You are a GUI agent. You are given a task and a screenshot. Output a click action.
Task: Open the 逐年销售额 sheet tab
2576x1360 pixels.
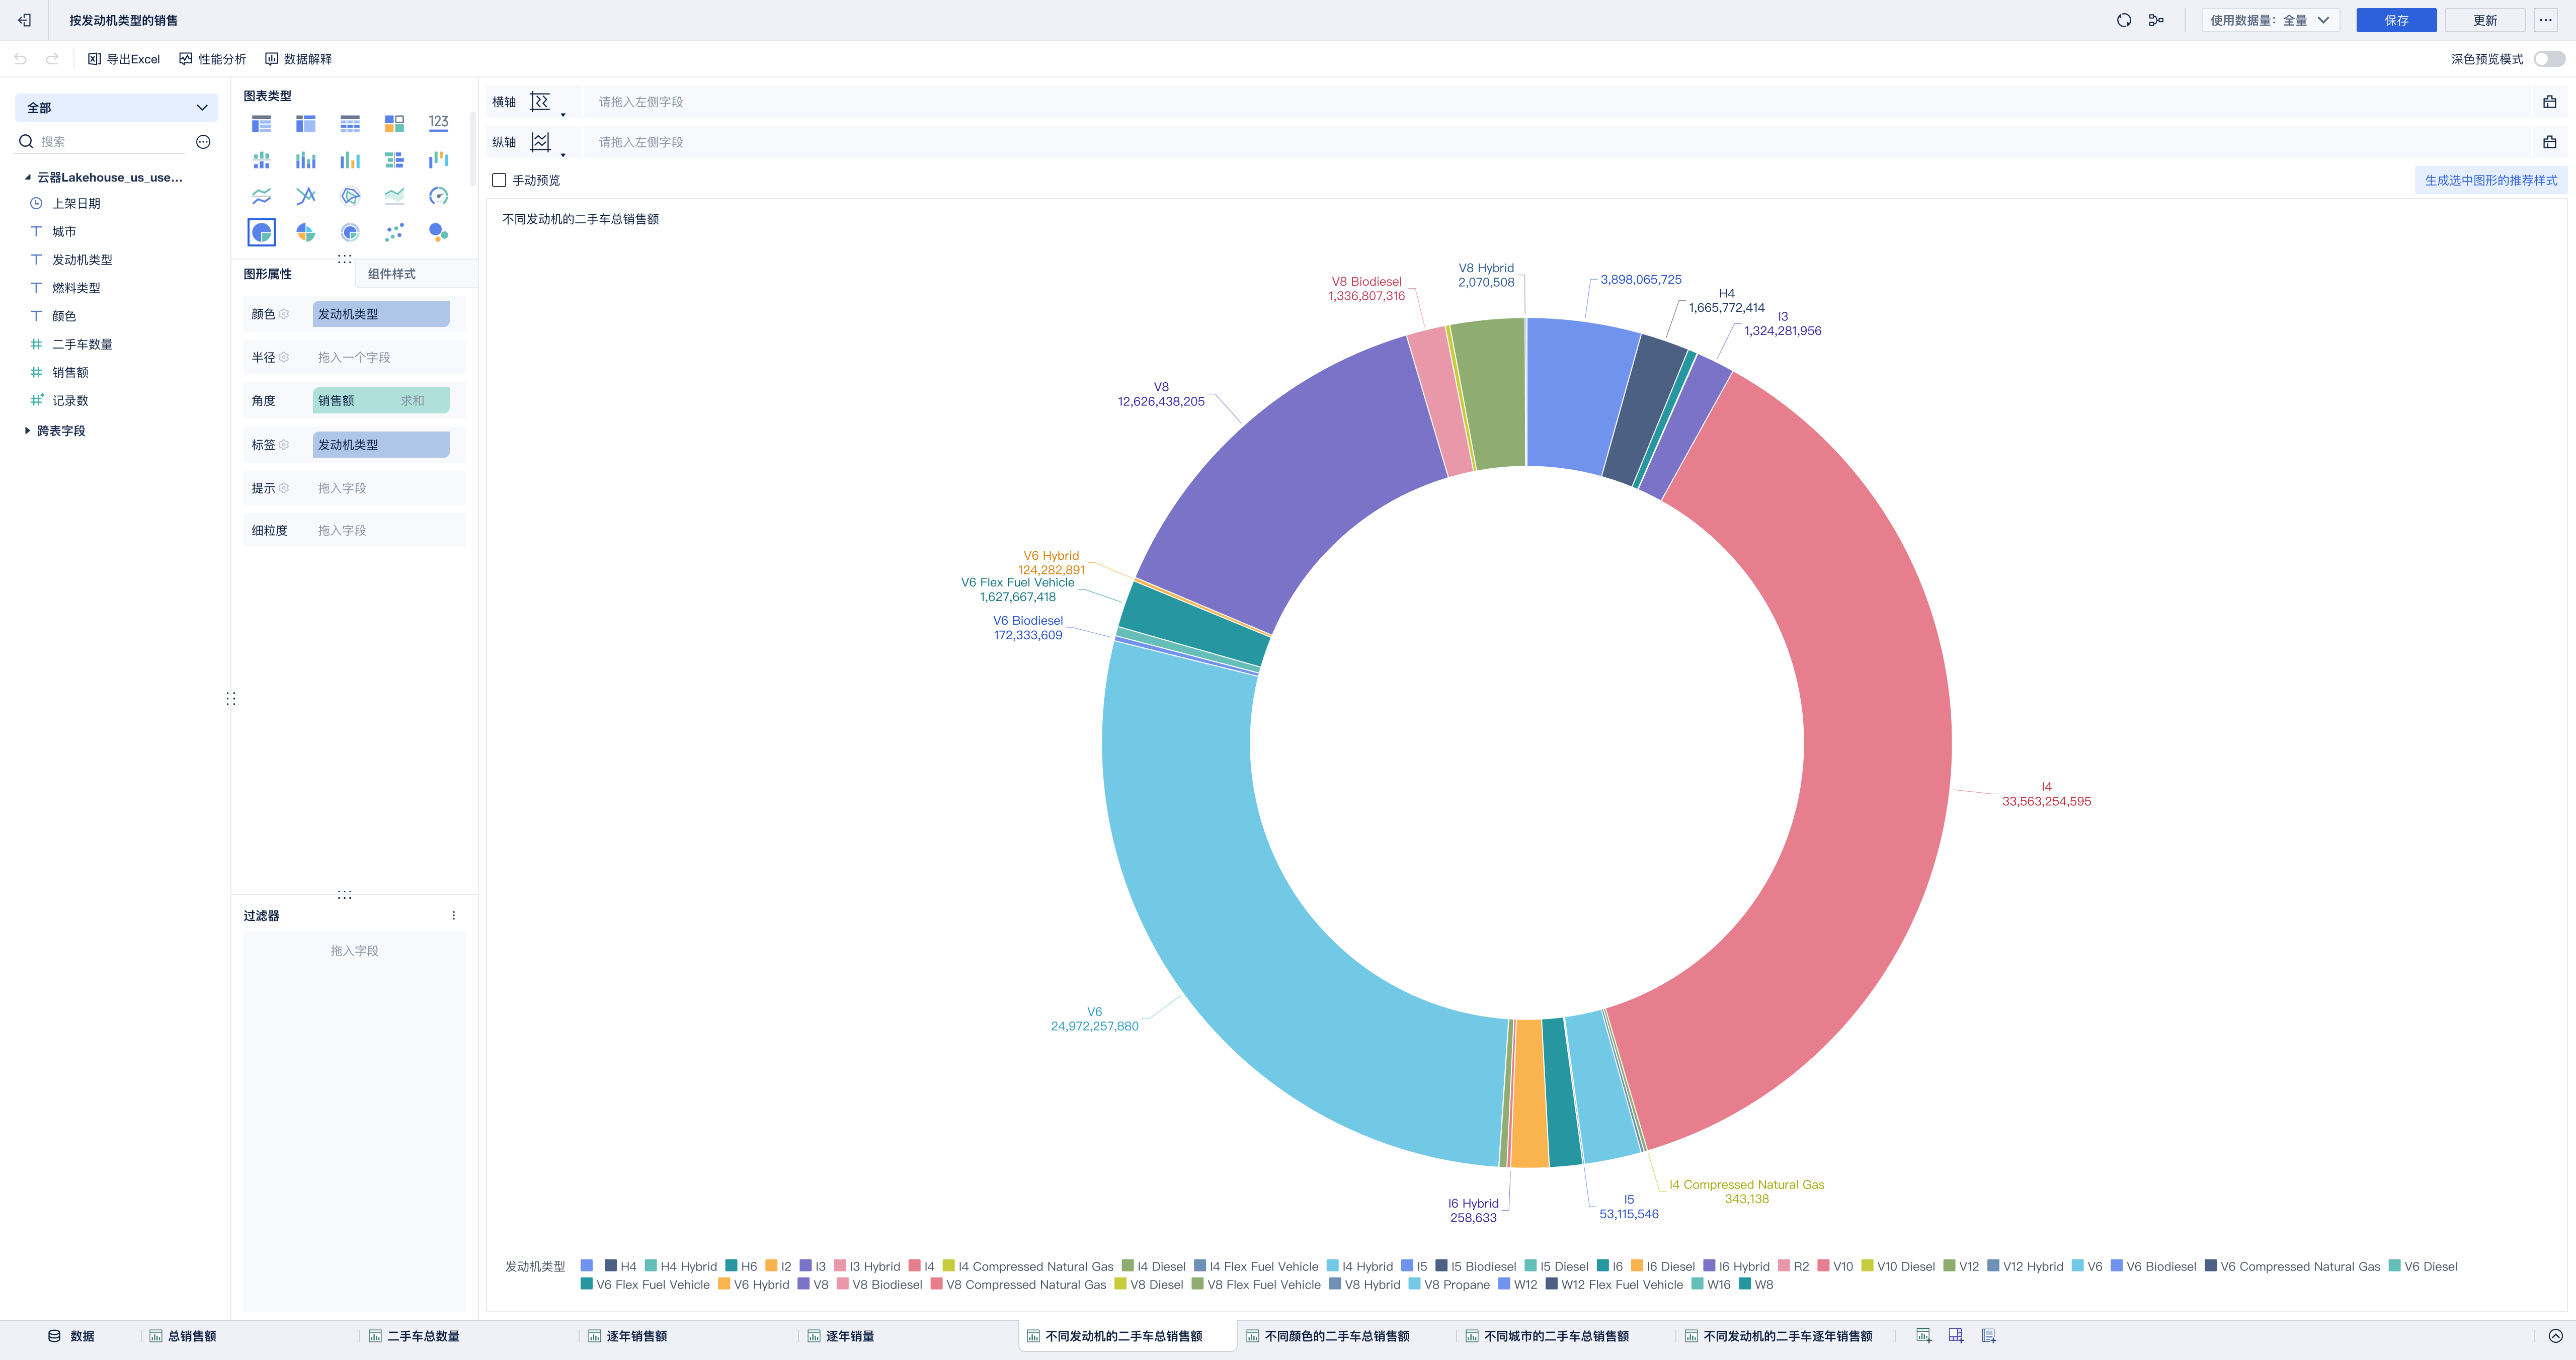pyautogui.click(x=636, y=1336)
